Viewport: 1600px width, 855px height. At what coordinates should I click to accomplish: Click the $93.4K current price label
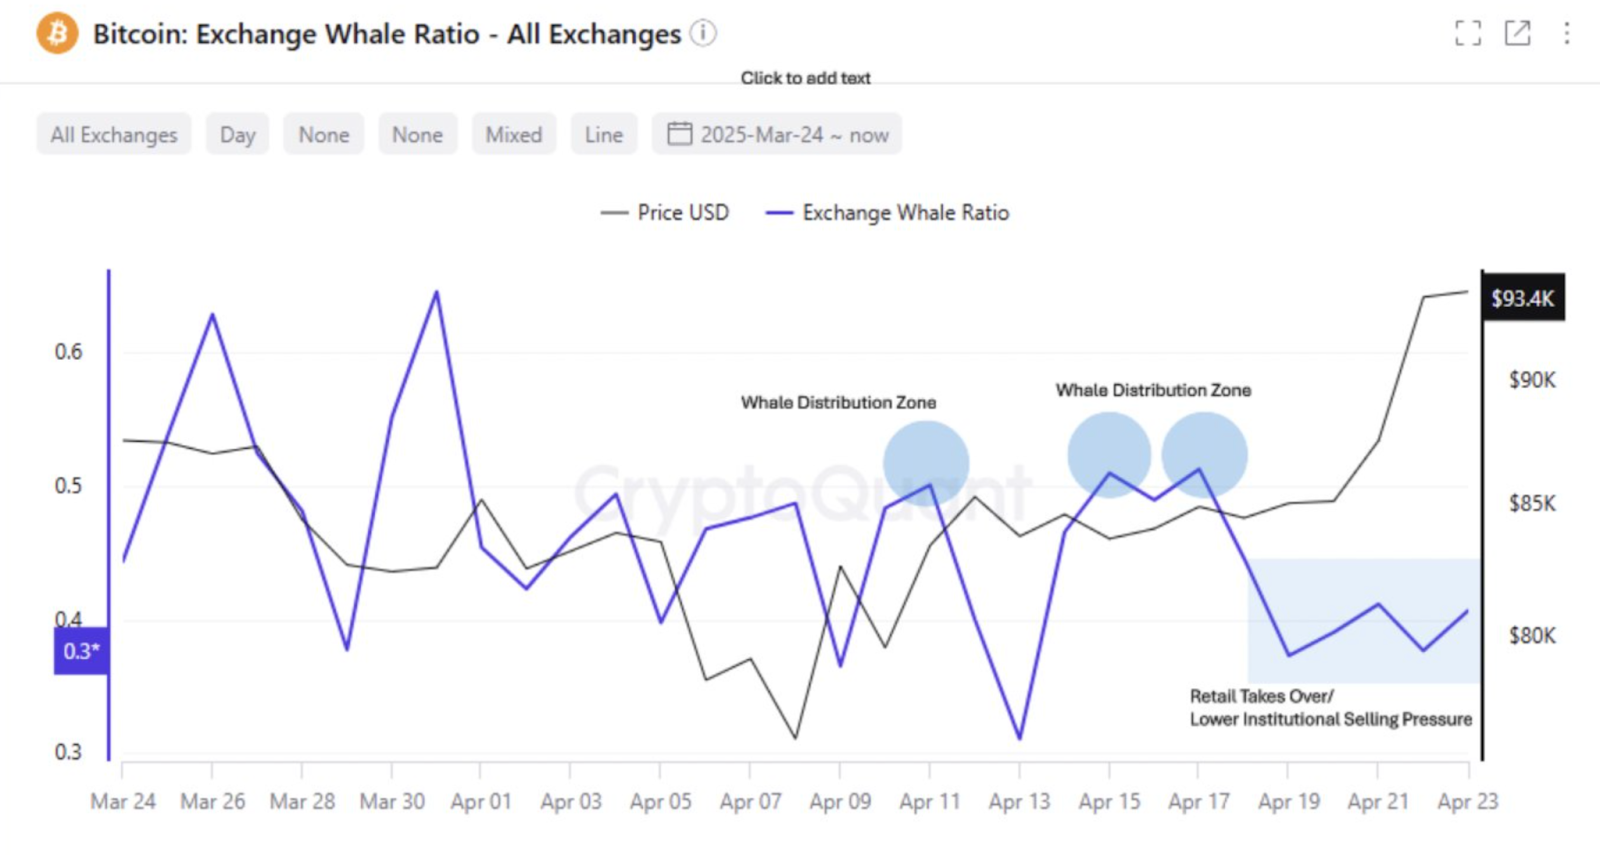(x=1523, y=297)
